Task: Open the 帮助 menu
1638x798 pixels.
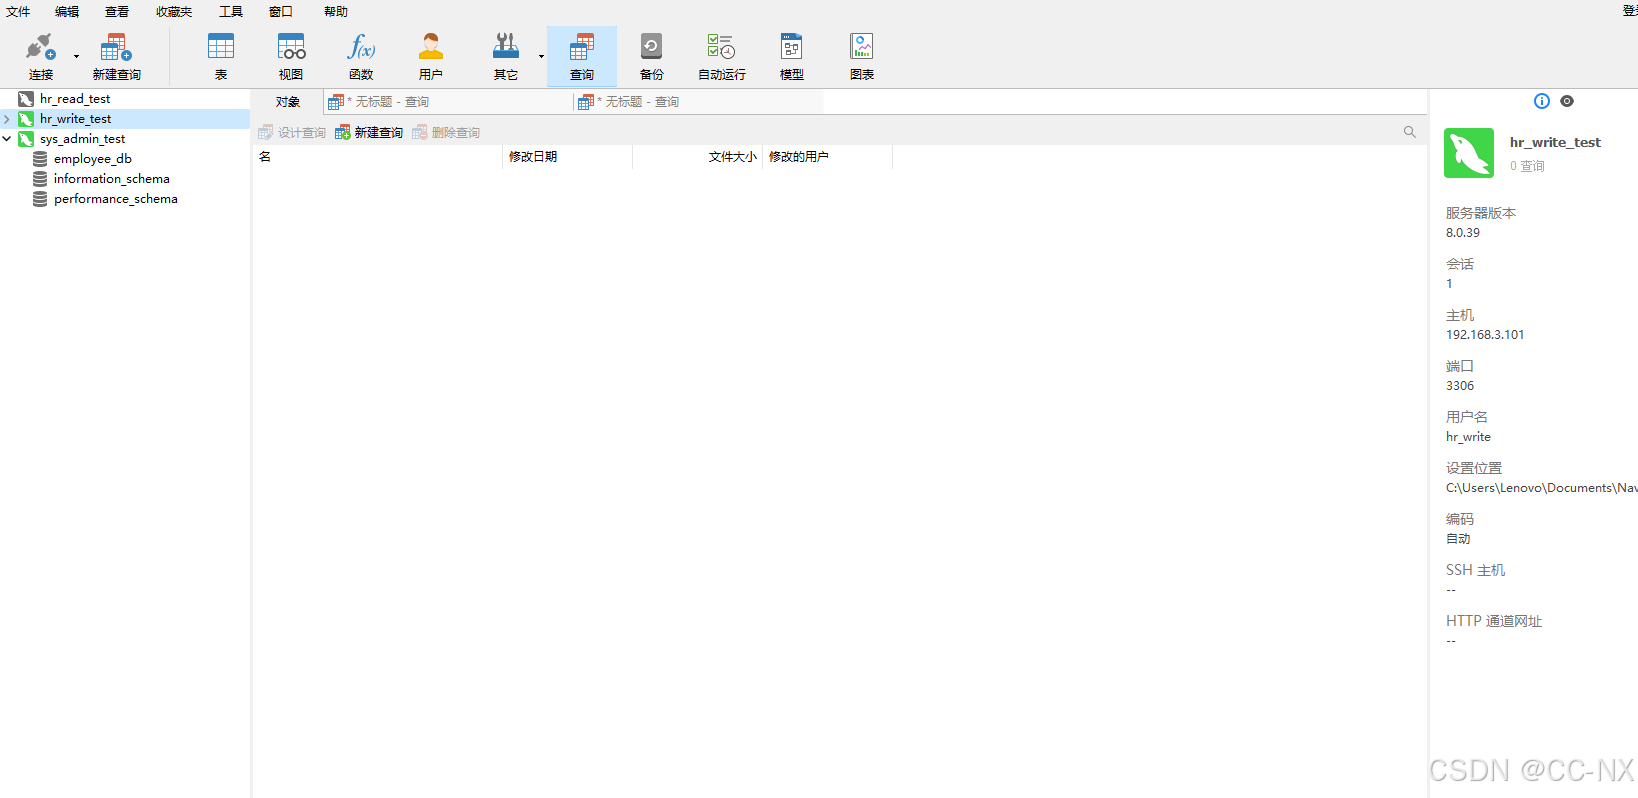Action: (x=336, y=12)
